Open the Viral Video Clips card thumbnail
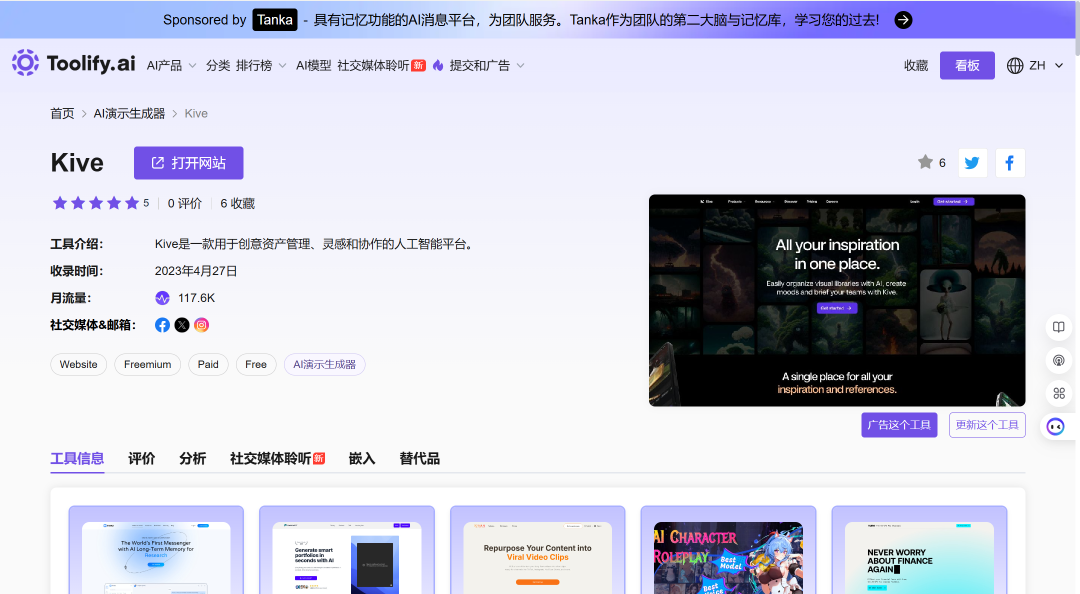 click(537, 557)
